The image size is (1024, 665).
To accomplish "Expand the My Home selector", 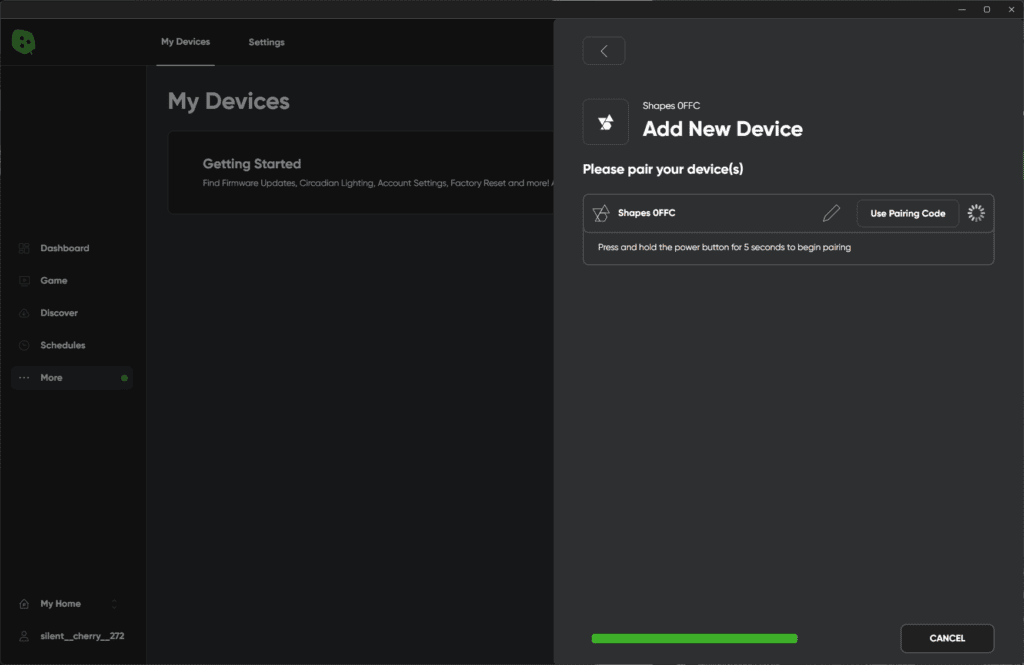I will 113,604.
